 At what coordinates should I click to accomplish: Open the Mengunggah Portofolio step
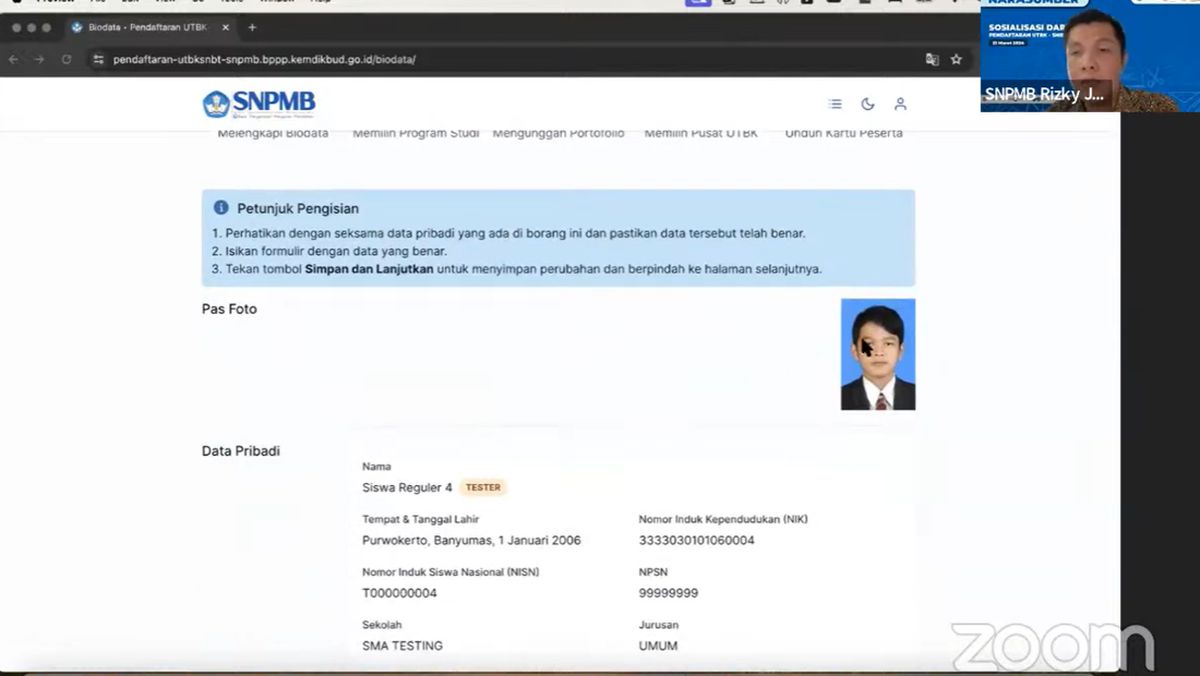coord(558,133)
